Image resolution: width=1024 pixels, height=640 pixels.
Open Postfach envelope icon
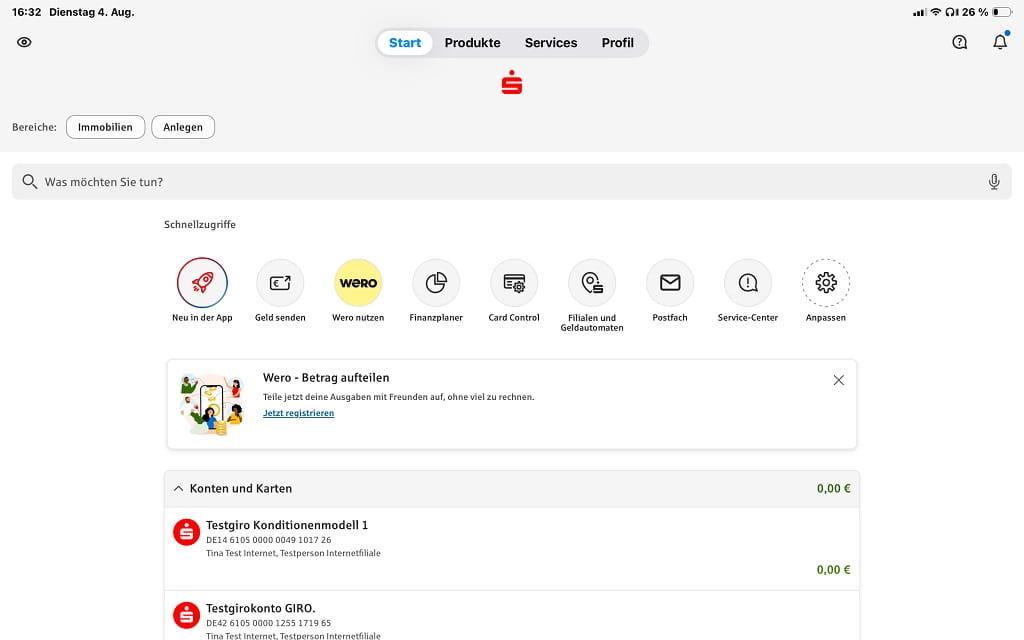click(670, 283)
